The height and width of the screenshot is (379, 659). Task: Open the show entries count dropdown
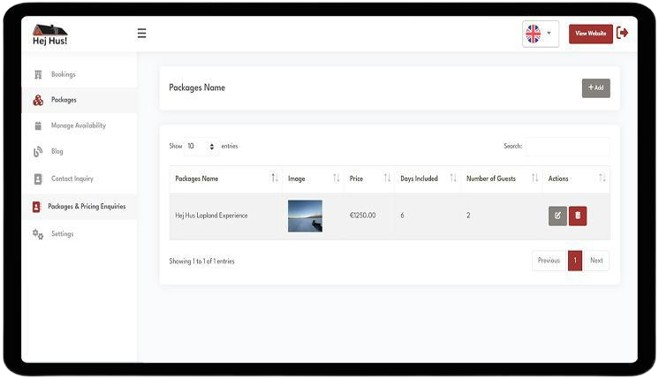201,146
